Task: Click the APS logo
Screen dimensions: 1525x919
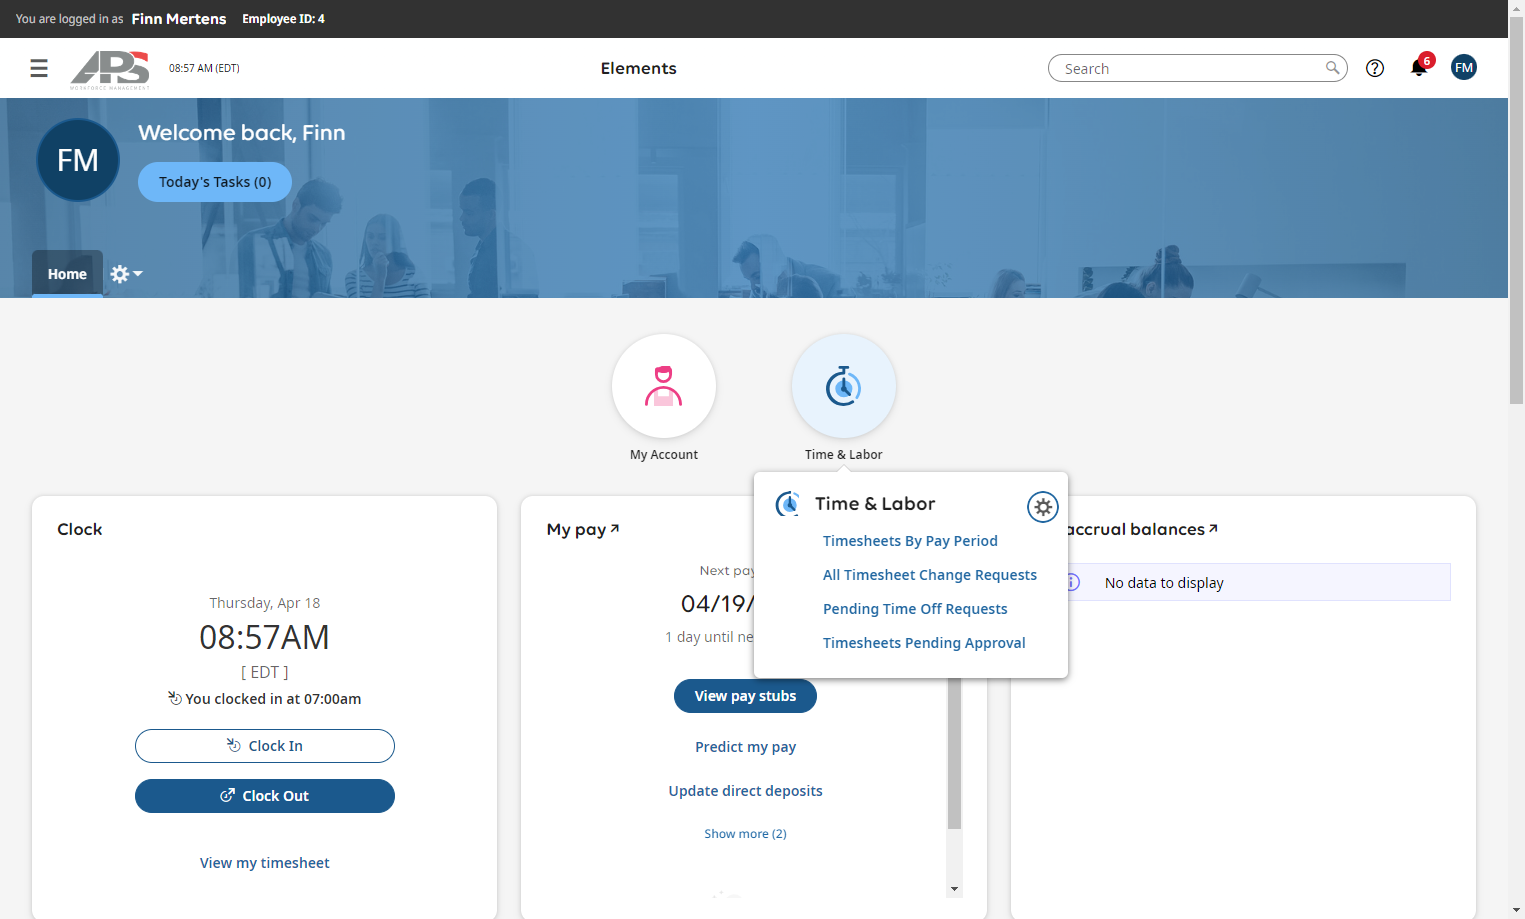Action: 110,69
